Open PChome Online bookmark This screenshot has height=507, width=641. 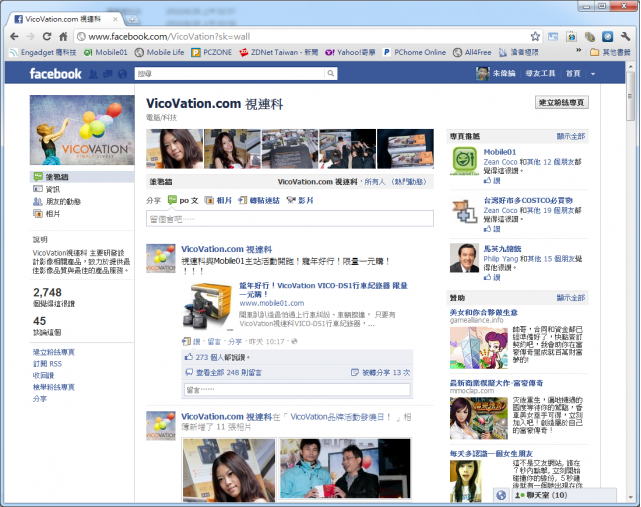pyautogui.click(x=414, y=52)
